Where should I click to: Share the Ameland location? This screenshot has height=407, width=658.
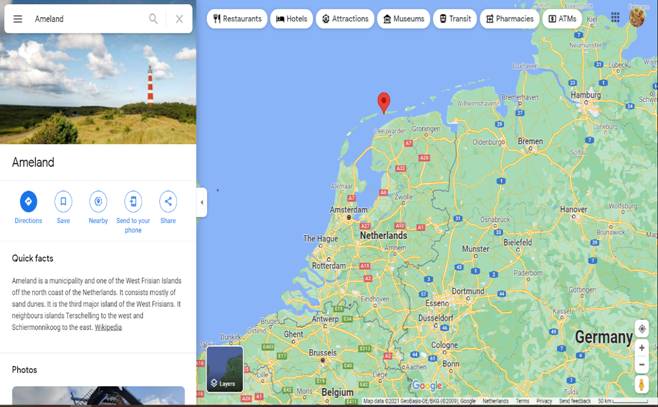click(x=168, y=201)
